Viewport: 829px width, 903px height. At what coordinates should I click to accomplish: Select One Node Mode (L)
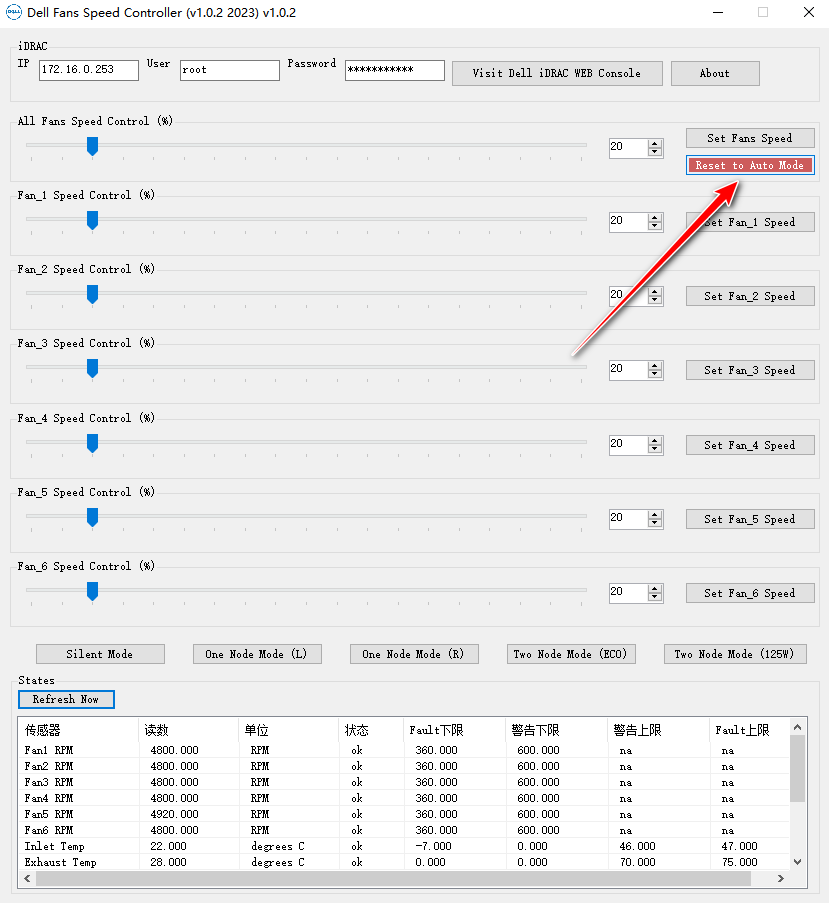257,654
